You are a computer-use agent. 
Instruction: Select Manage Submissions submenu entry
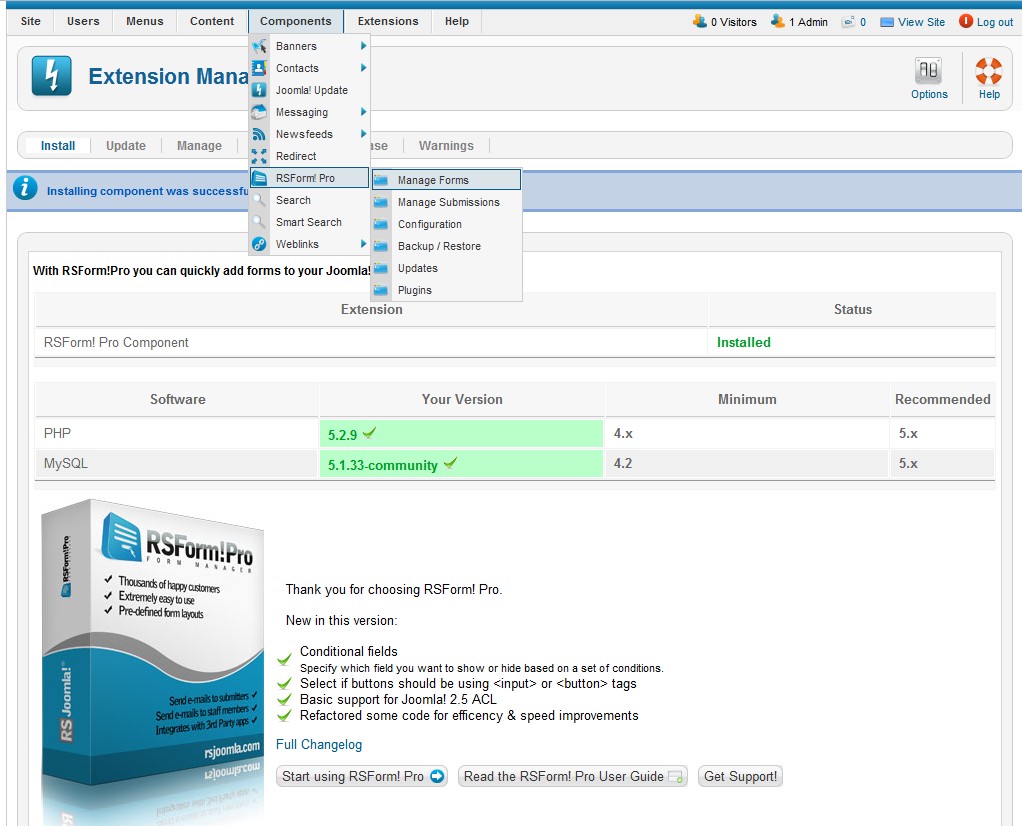point(446,202)
